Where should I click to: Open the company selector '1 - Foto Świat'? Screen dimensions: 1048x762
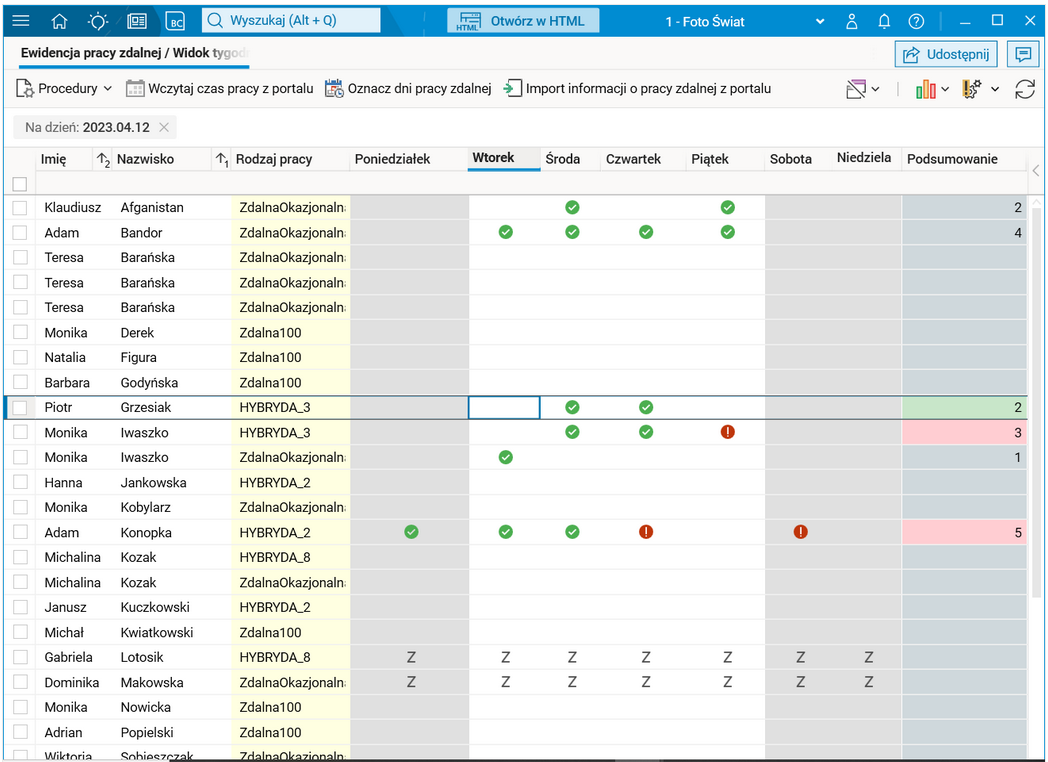[x=745, y=21]
